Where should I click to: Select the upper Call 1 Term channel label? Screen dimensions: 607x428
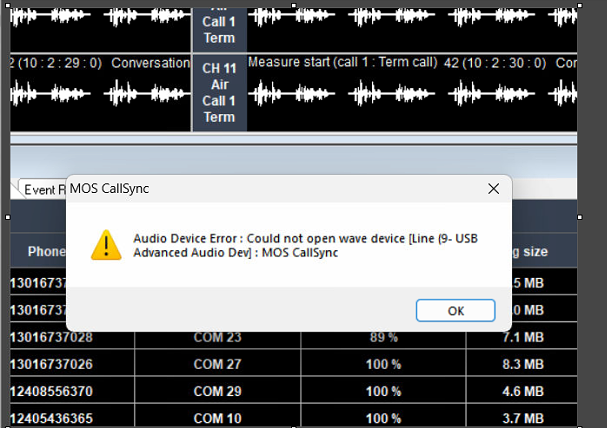tap(219, 30)
